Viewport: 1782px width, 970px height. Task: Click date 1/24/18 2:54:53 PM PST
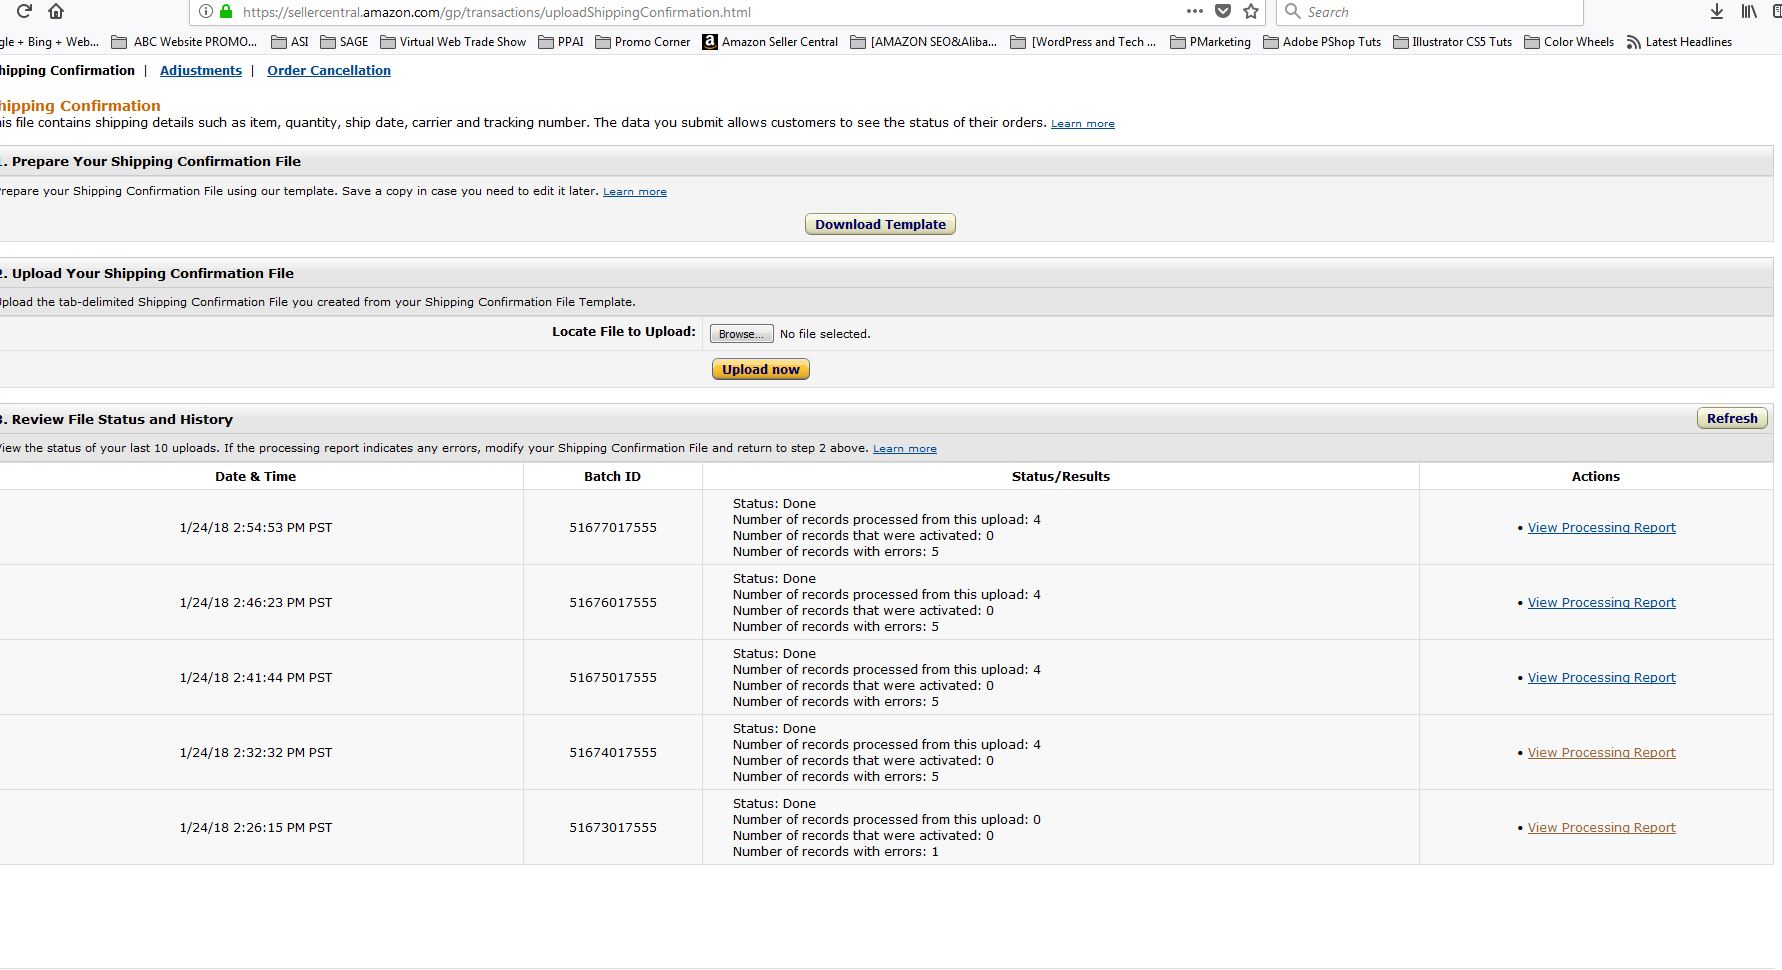[256, 527]
